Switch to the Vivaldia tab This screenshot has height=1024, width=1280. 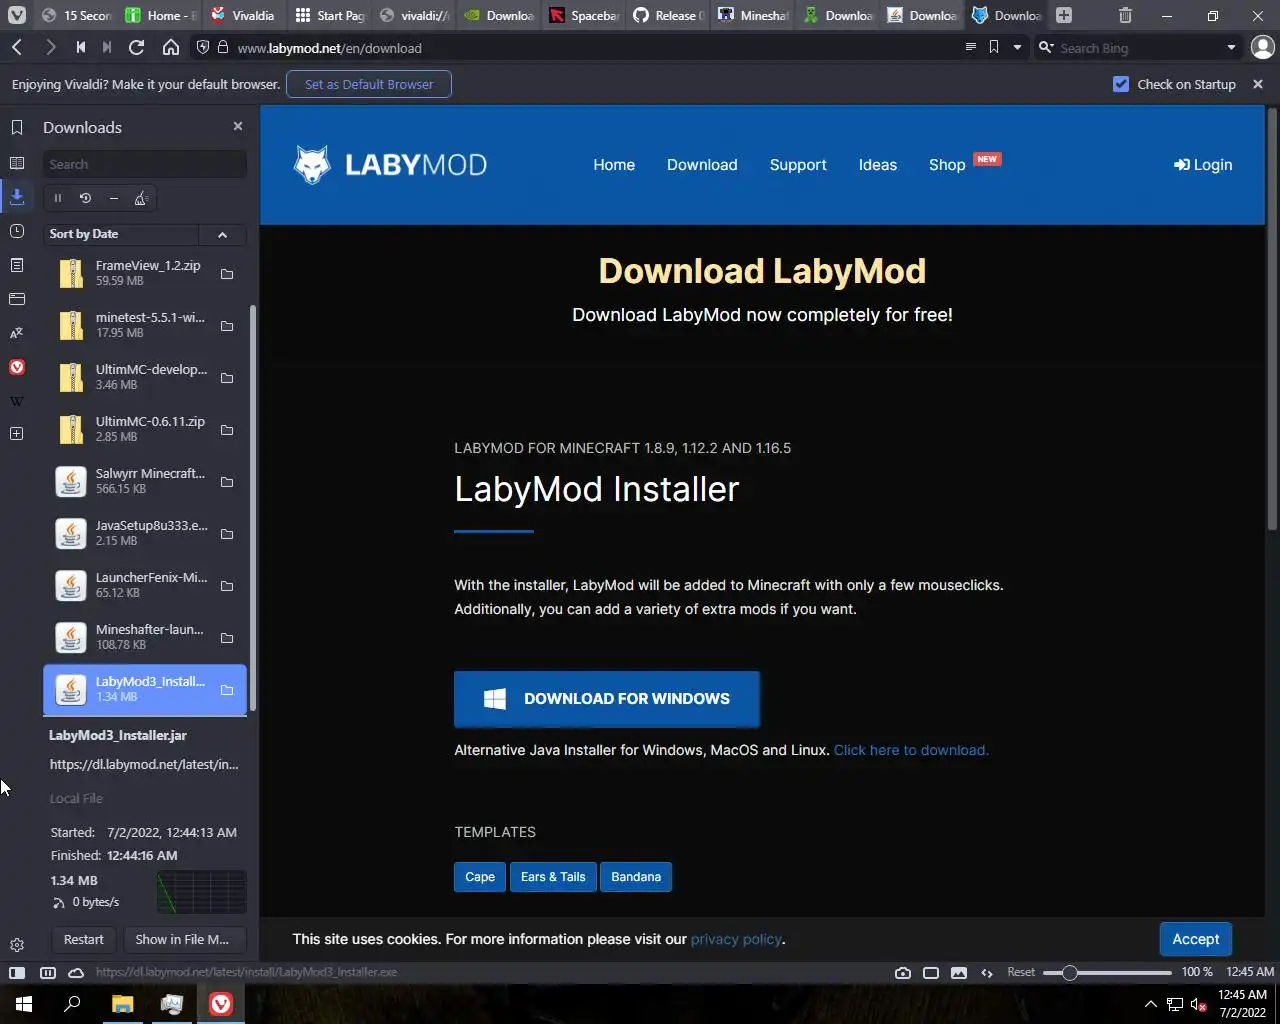click(243, 15)
